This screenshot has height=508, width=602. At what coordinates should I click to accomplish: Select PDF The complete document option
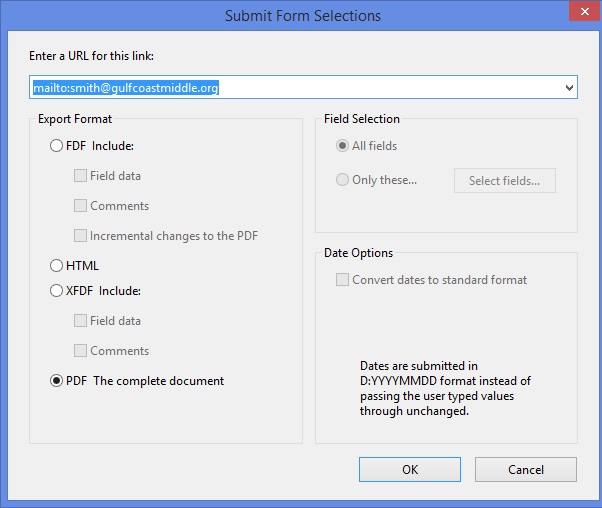57,381
